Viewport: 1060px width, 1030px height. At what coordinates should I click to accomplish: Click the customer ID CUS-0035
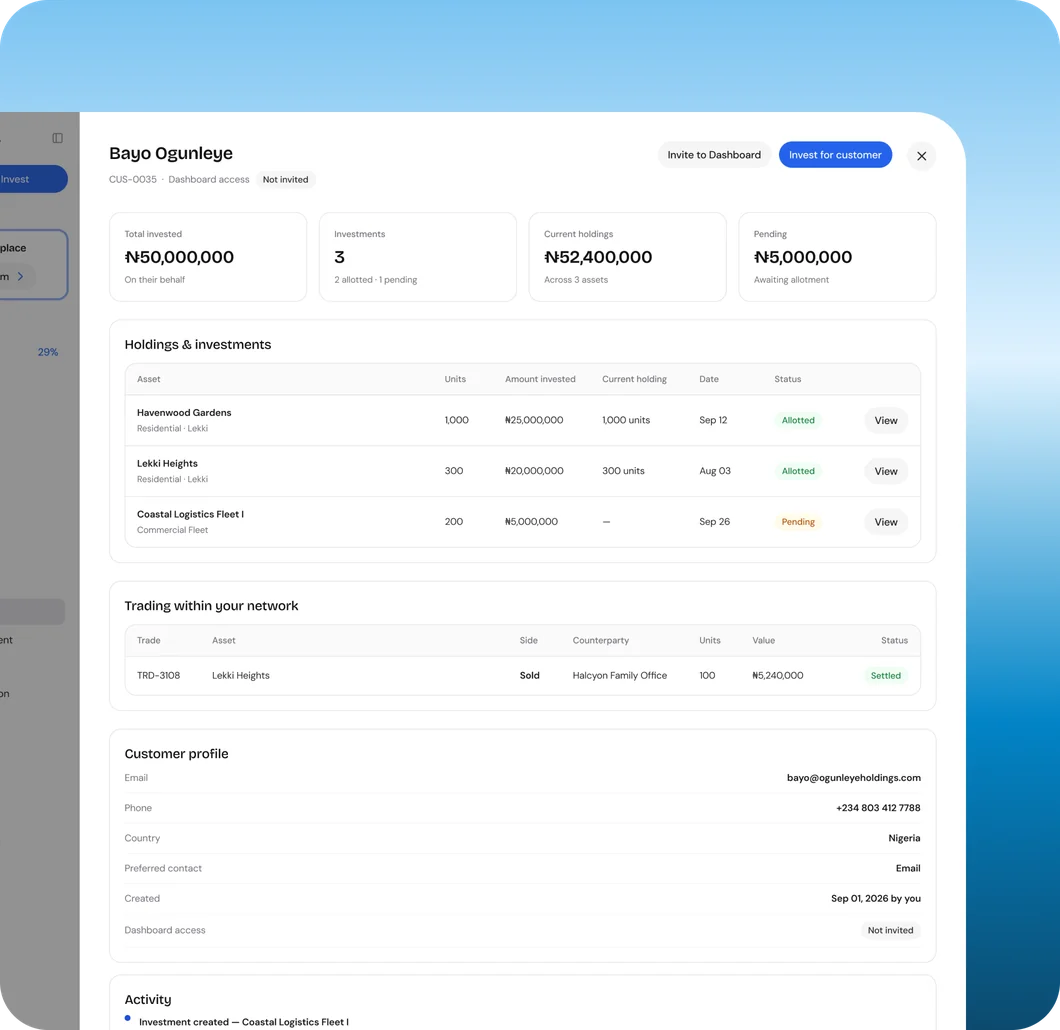(132, 180)
